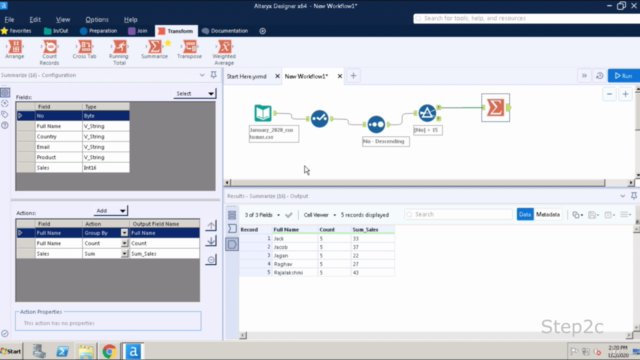
Task: Click the Input Data node on canvas
Action: (263, 113)
